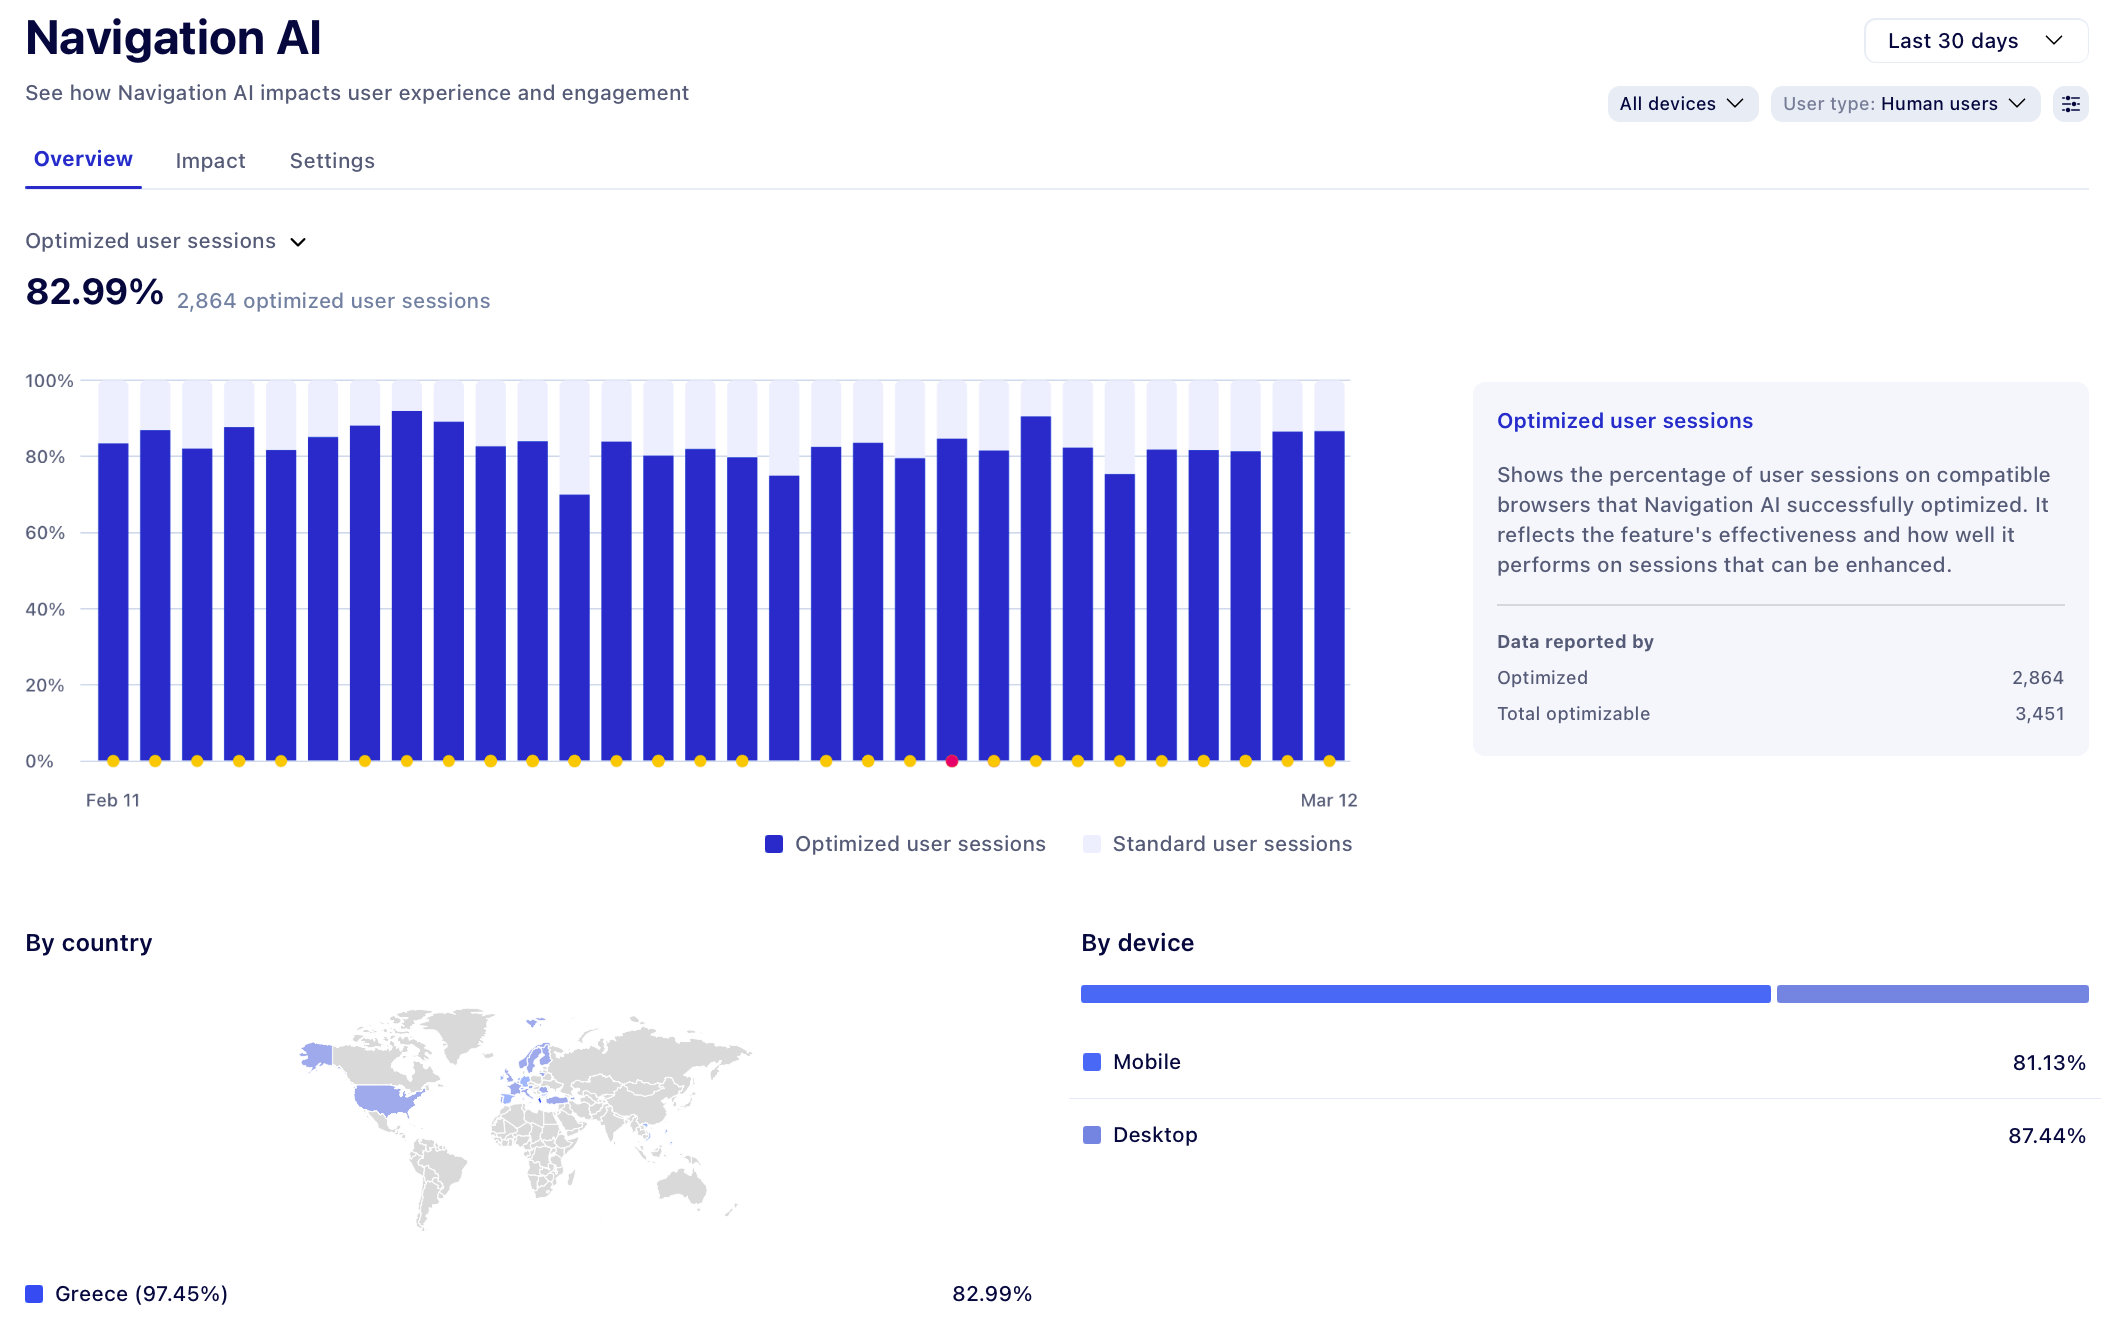The image size is (2122, 1340).
Task: Click the Greece country color square
Action: tap(34, 1294)
